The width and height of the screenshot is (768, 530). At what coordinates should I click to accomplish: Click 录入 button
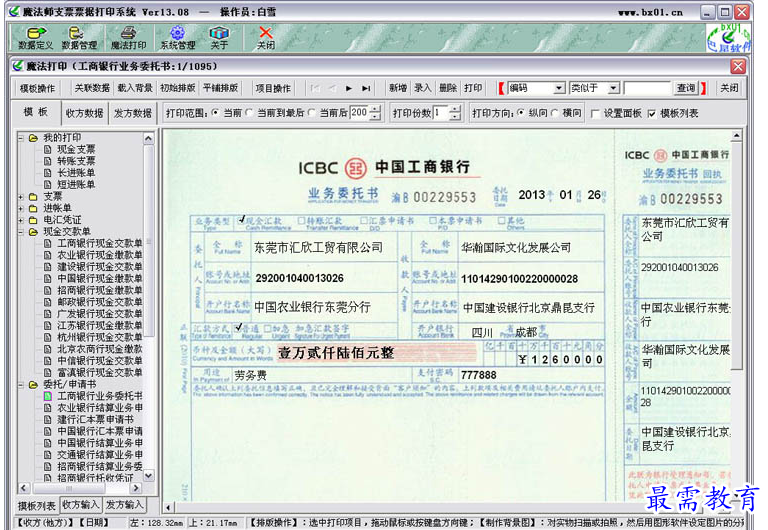423,88
